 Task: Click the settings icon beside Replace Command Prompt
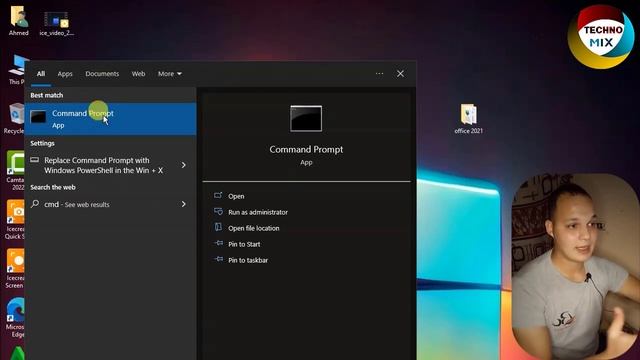[x=35, y=160]
